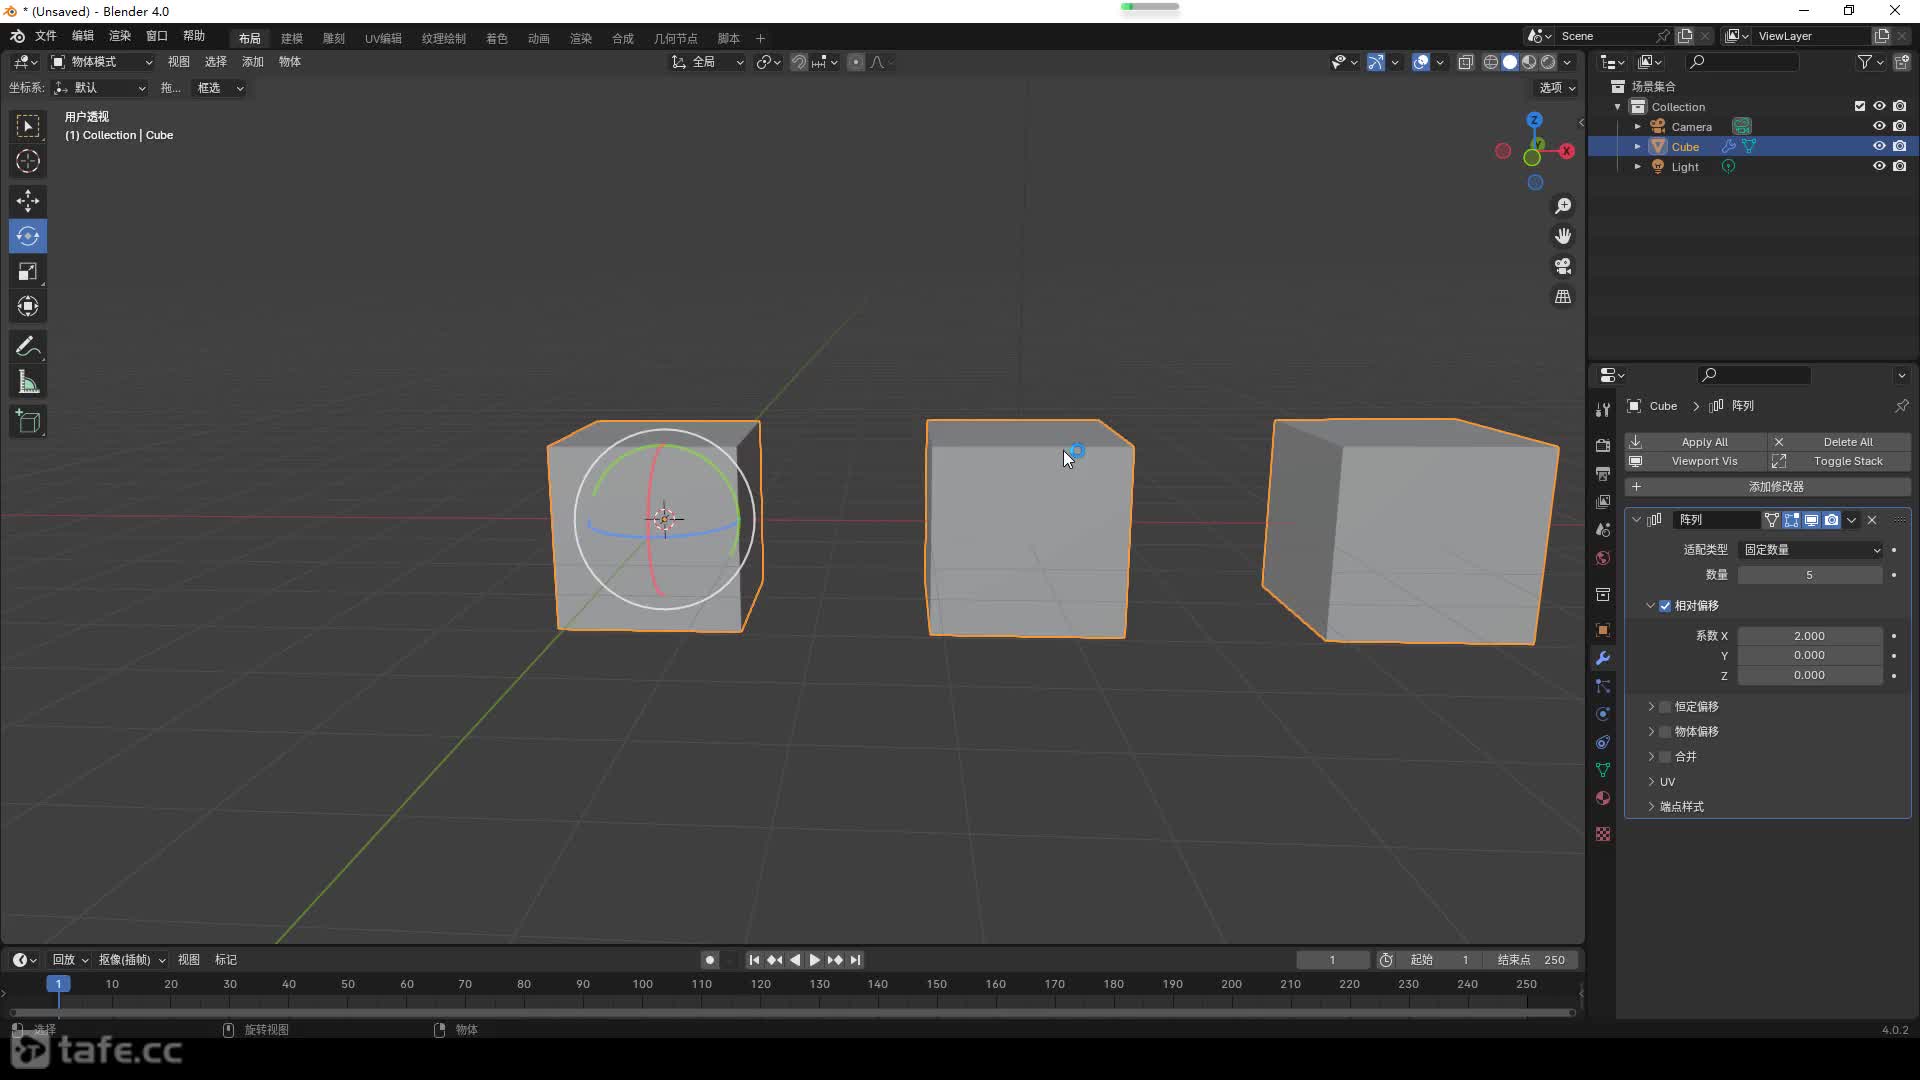Uncheck the 相对偏移 checkbox
This screenshot has width=1920, height=1080.
click(x=1665, y=606)
